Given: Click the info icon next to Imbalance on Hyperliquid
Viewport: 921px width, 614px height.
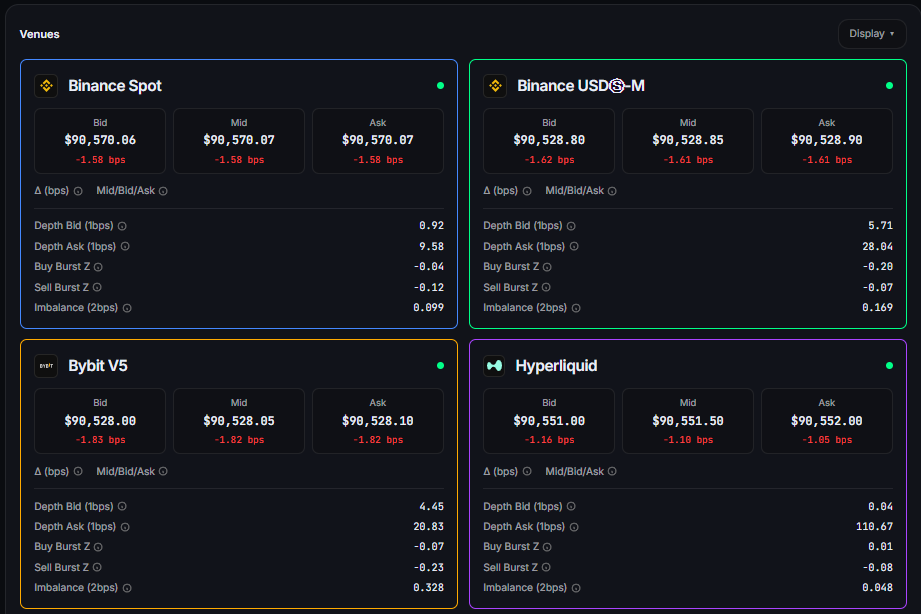Looking at the screenshot, I should click(577, 587).
